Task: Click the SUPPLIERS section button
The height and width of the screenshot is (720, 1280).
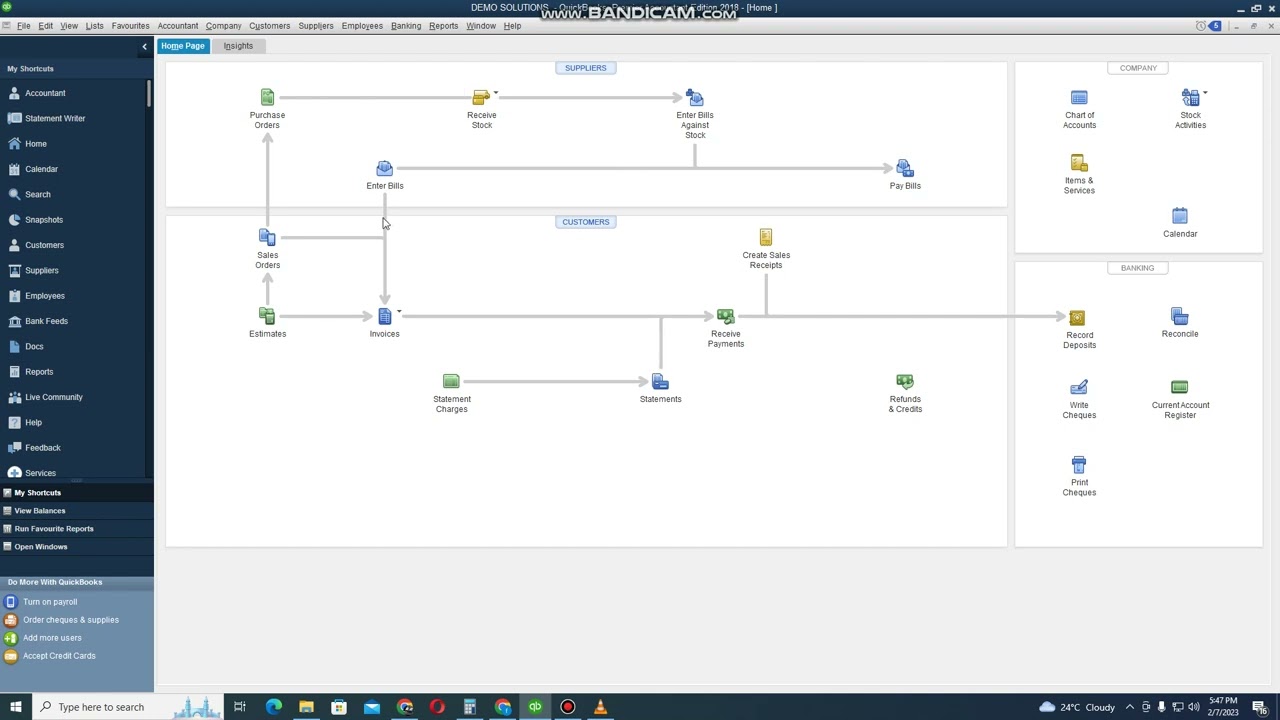Action: pyautogui.click(x=586, y=68)
